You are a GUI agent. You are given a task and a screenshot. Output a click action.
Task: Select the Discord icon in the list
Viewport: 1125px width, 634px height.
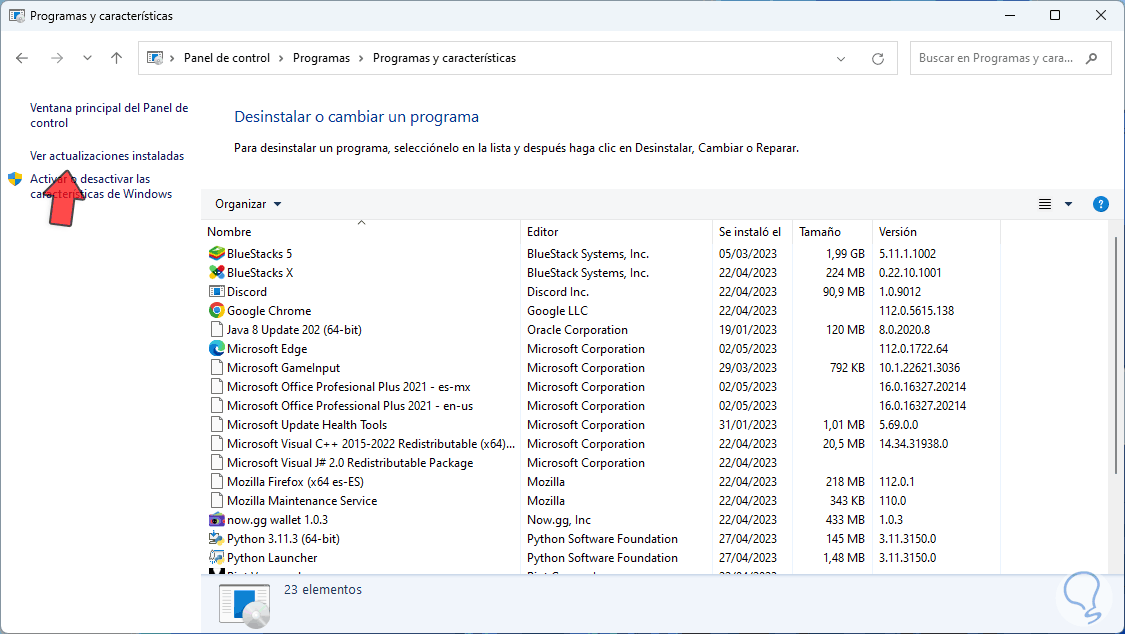[216, 292]
